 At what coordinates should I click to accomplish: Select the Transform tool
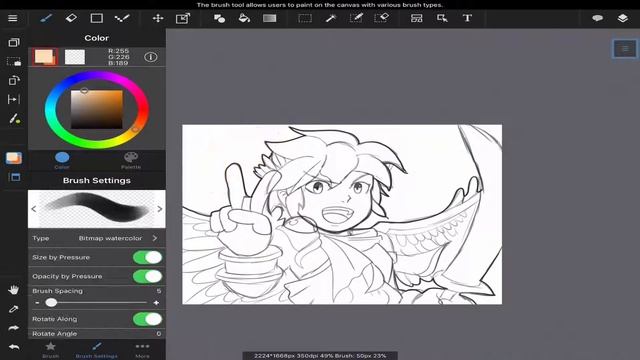[183, 18]
